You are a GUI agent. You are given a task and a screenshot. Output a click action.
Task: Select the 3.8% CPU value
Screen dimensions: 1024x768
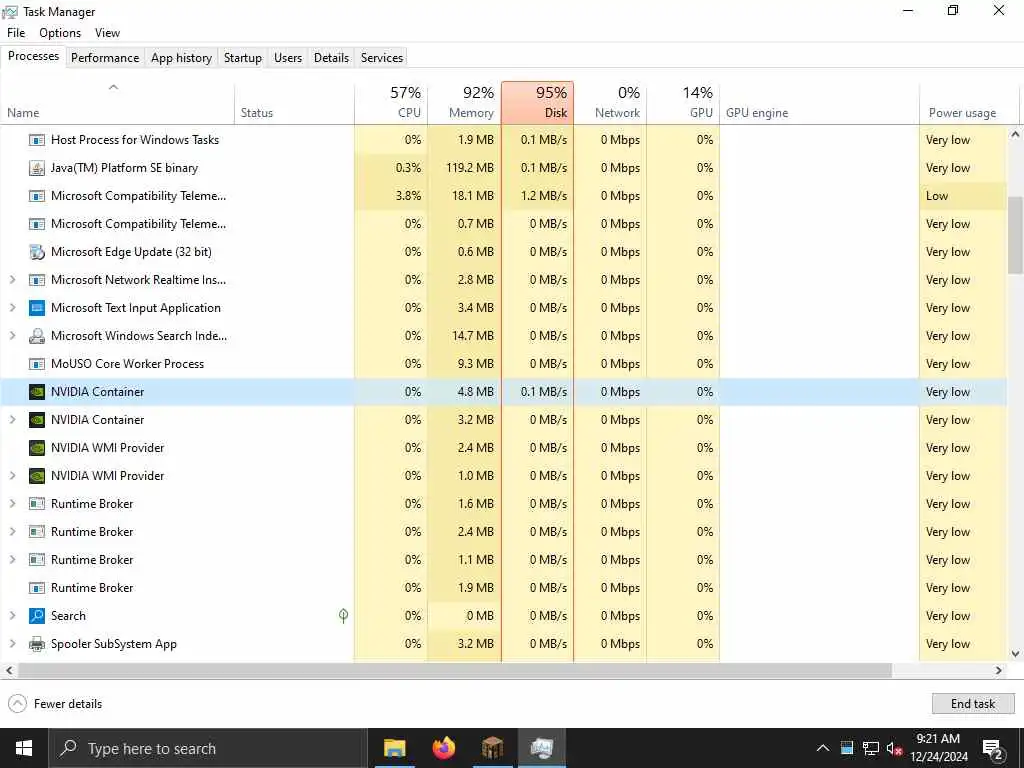(x=409, y=196)
